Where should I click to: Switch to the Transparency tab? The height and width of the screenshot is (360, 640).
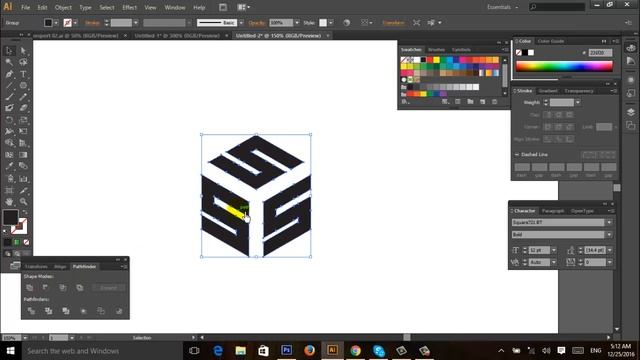pos(579,91)
